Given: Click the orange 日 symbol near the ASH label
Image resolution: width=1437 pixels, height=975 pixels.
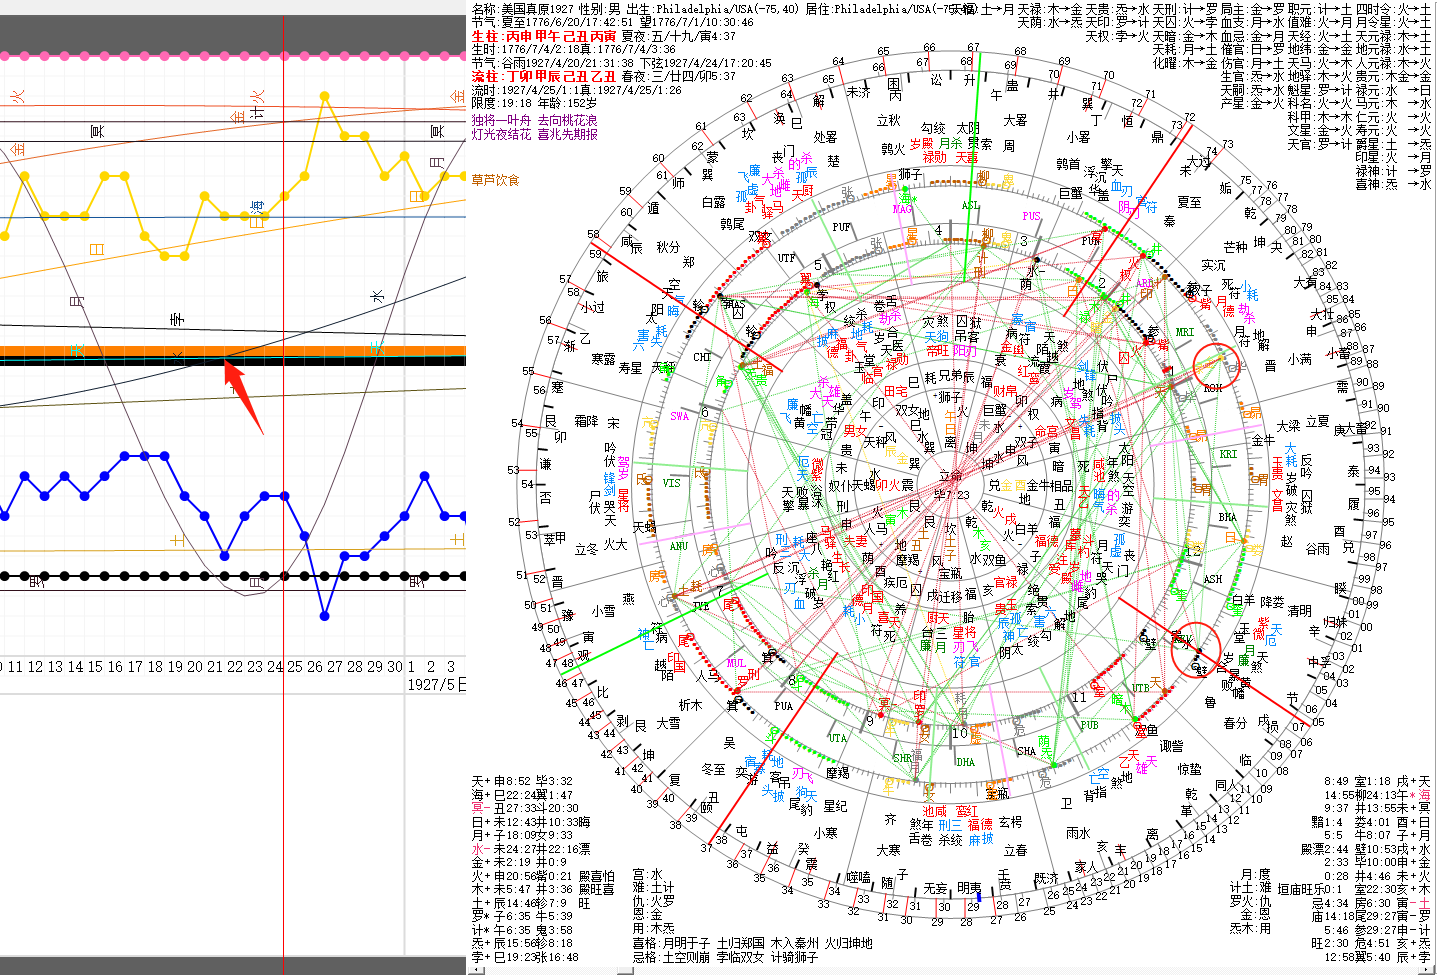Looking at the screenshot, I should (x=1230, y=538).
